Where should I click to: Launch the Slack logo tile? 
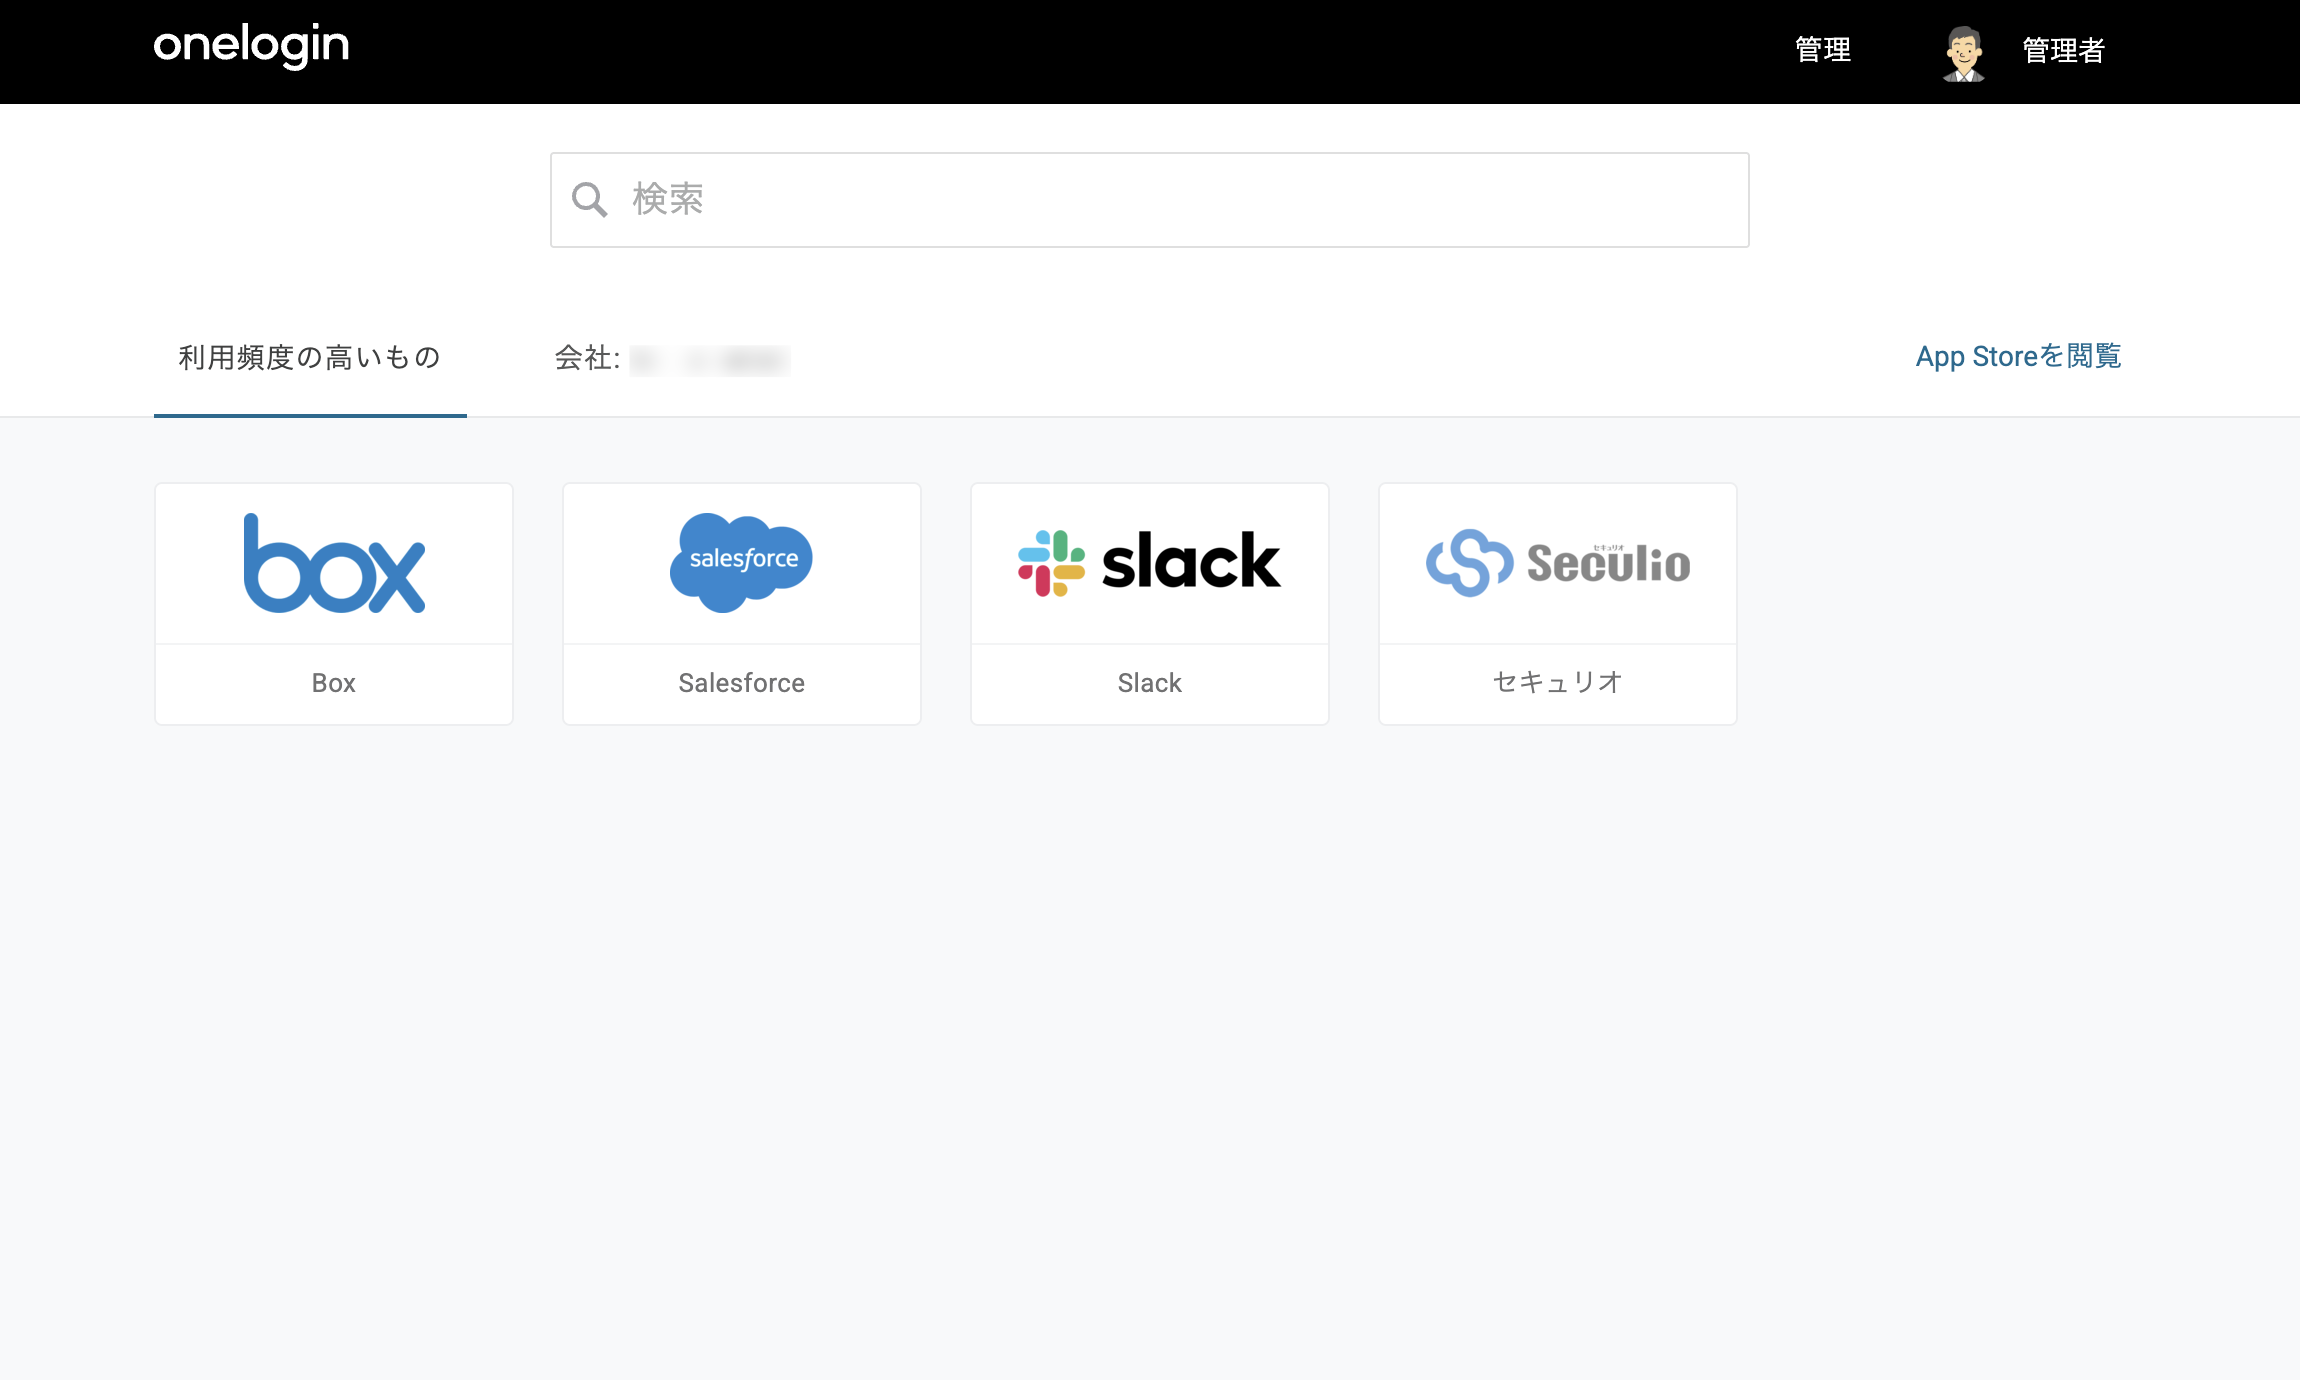1150,564
